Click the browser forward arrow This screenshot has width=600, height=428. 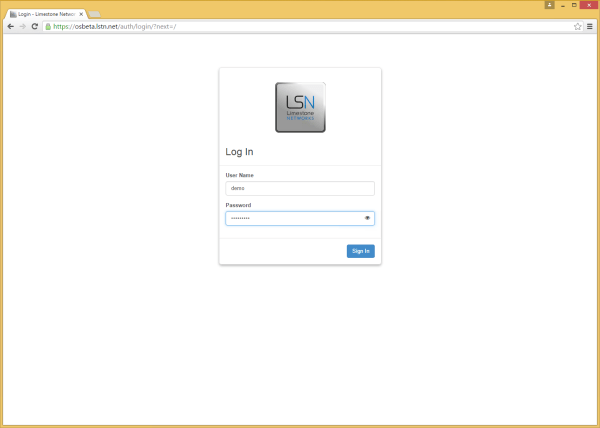click(x=23, y=26)
